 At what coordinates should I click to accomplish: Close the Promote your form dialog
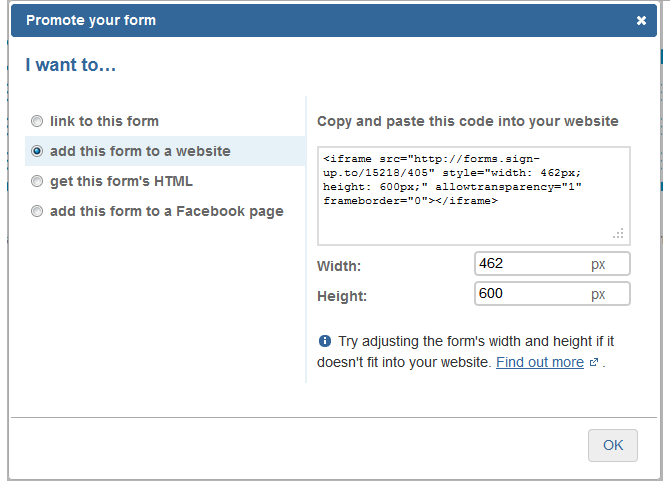coord(641,20)
